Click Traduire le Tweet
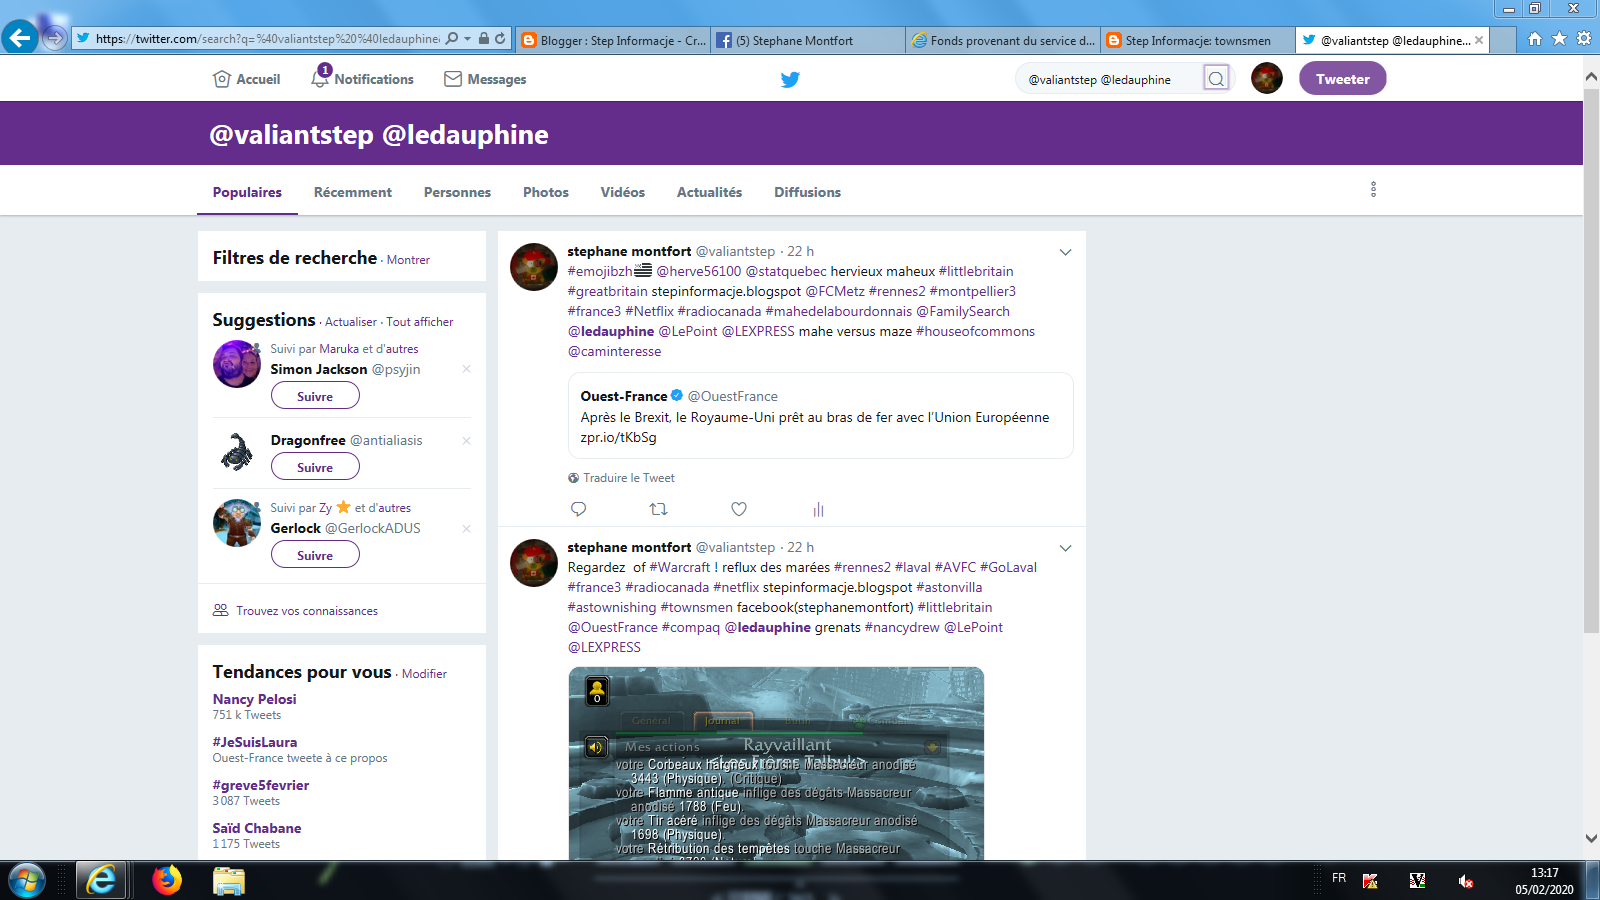The width and height of the screenshot is (1600, 900). (x=629, y=478)
